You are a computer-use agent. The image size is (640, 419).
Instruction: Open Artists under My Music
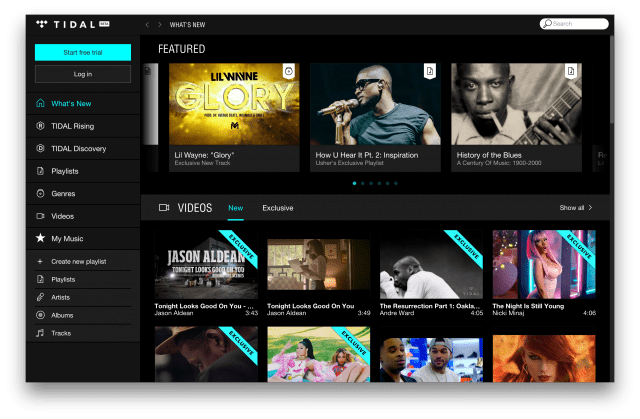coord(83,297)
